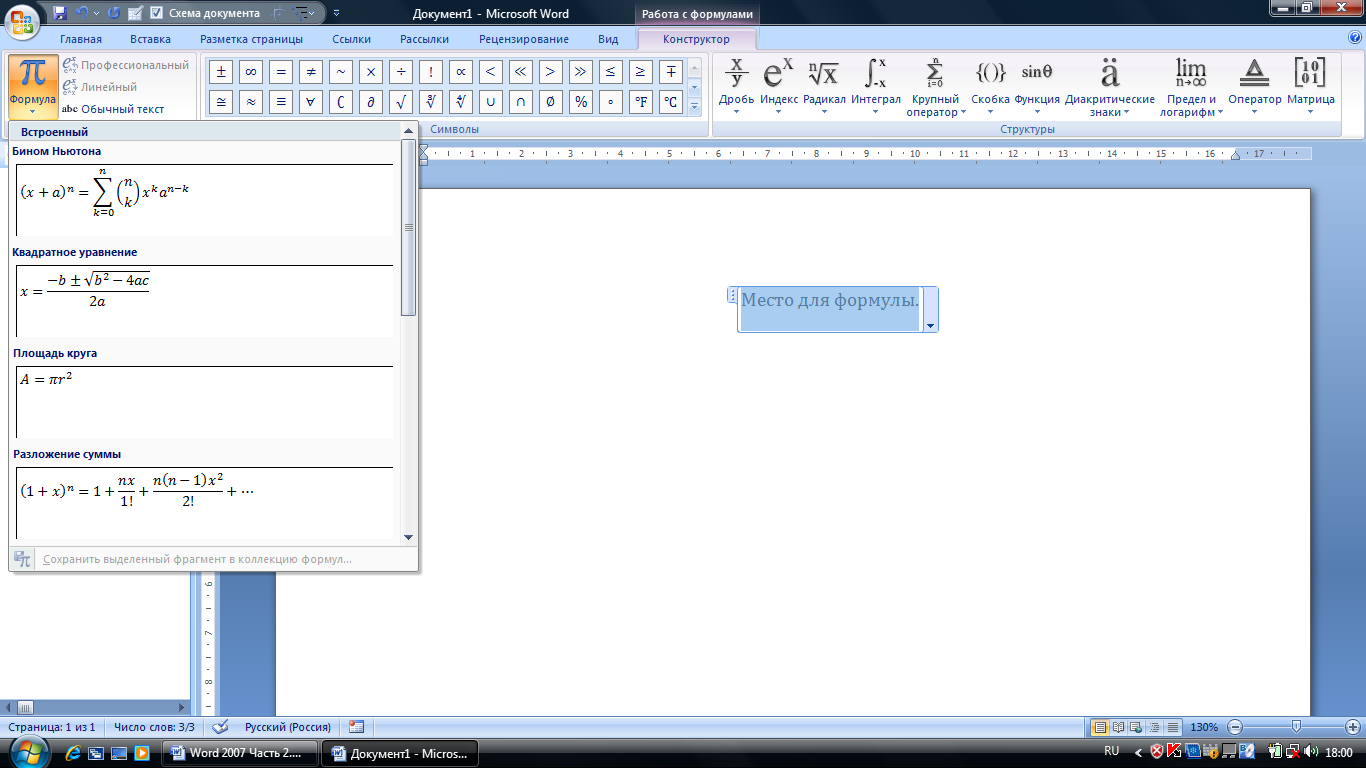The width and height of the screenshot is (1366, 768).
Task: Insert minus-plus symbol ∓
Action: click(x=671, y=71)
